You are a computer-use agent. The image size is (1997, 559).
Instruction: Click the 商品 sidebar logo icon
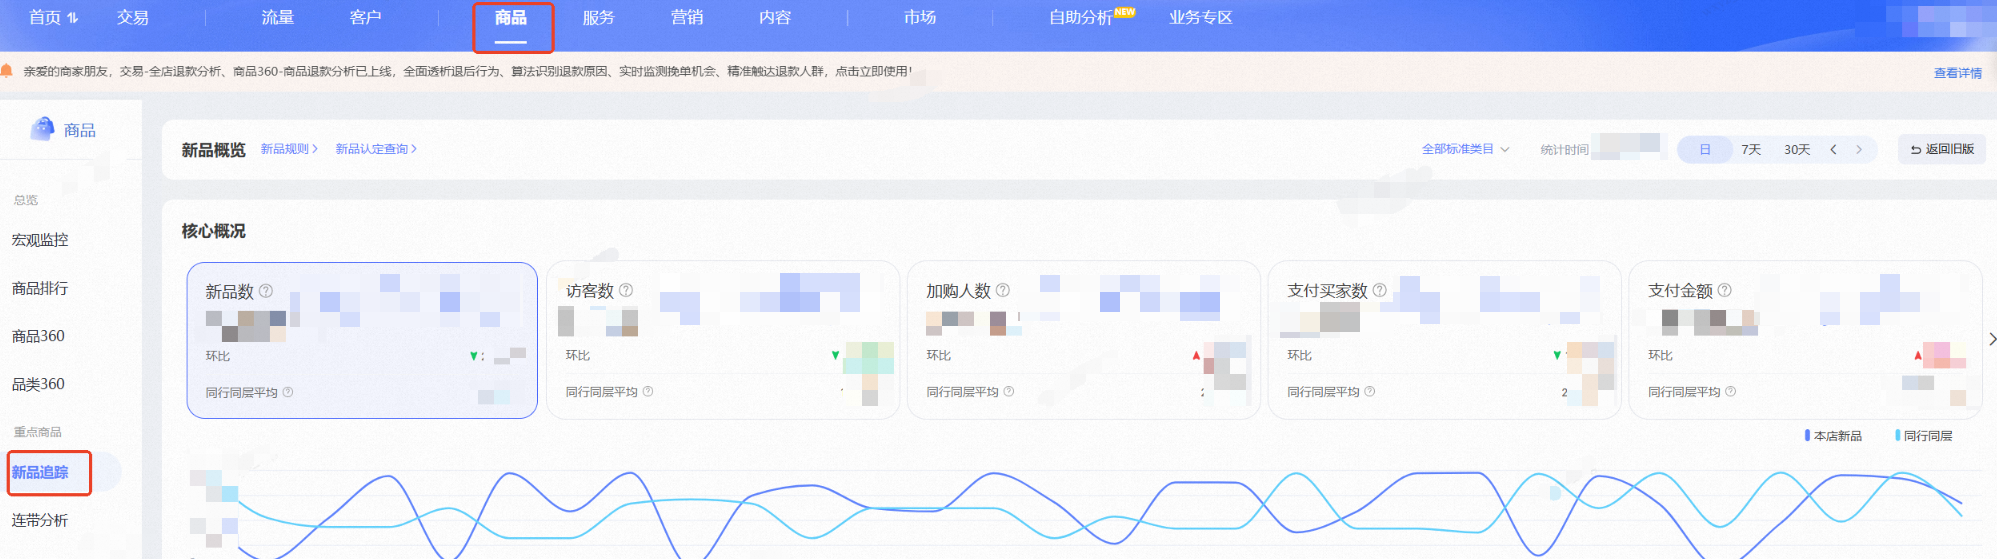(x=43, y=129)
